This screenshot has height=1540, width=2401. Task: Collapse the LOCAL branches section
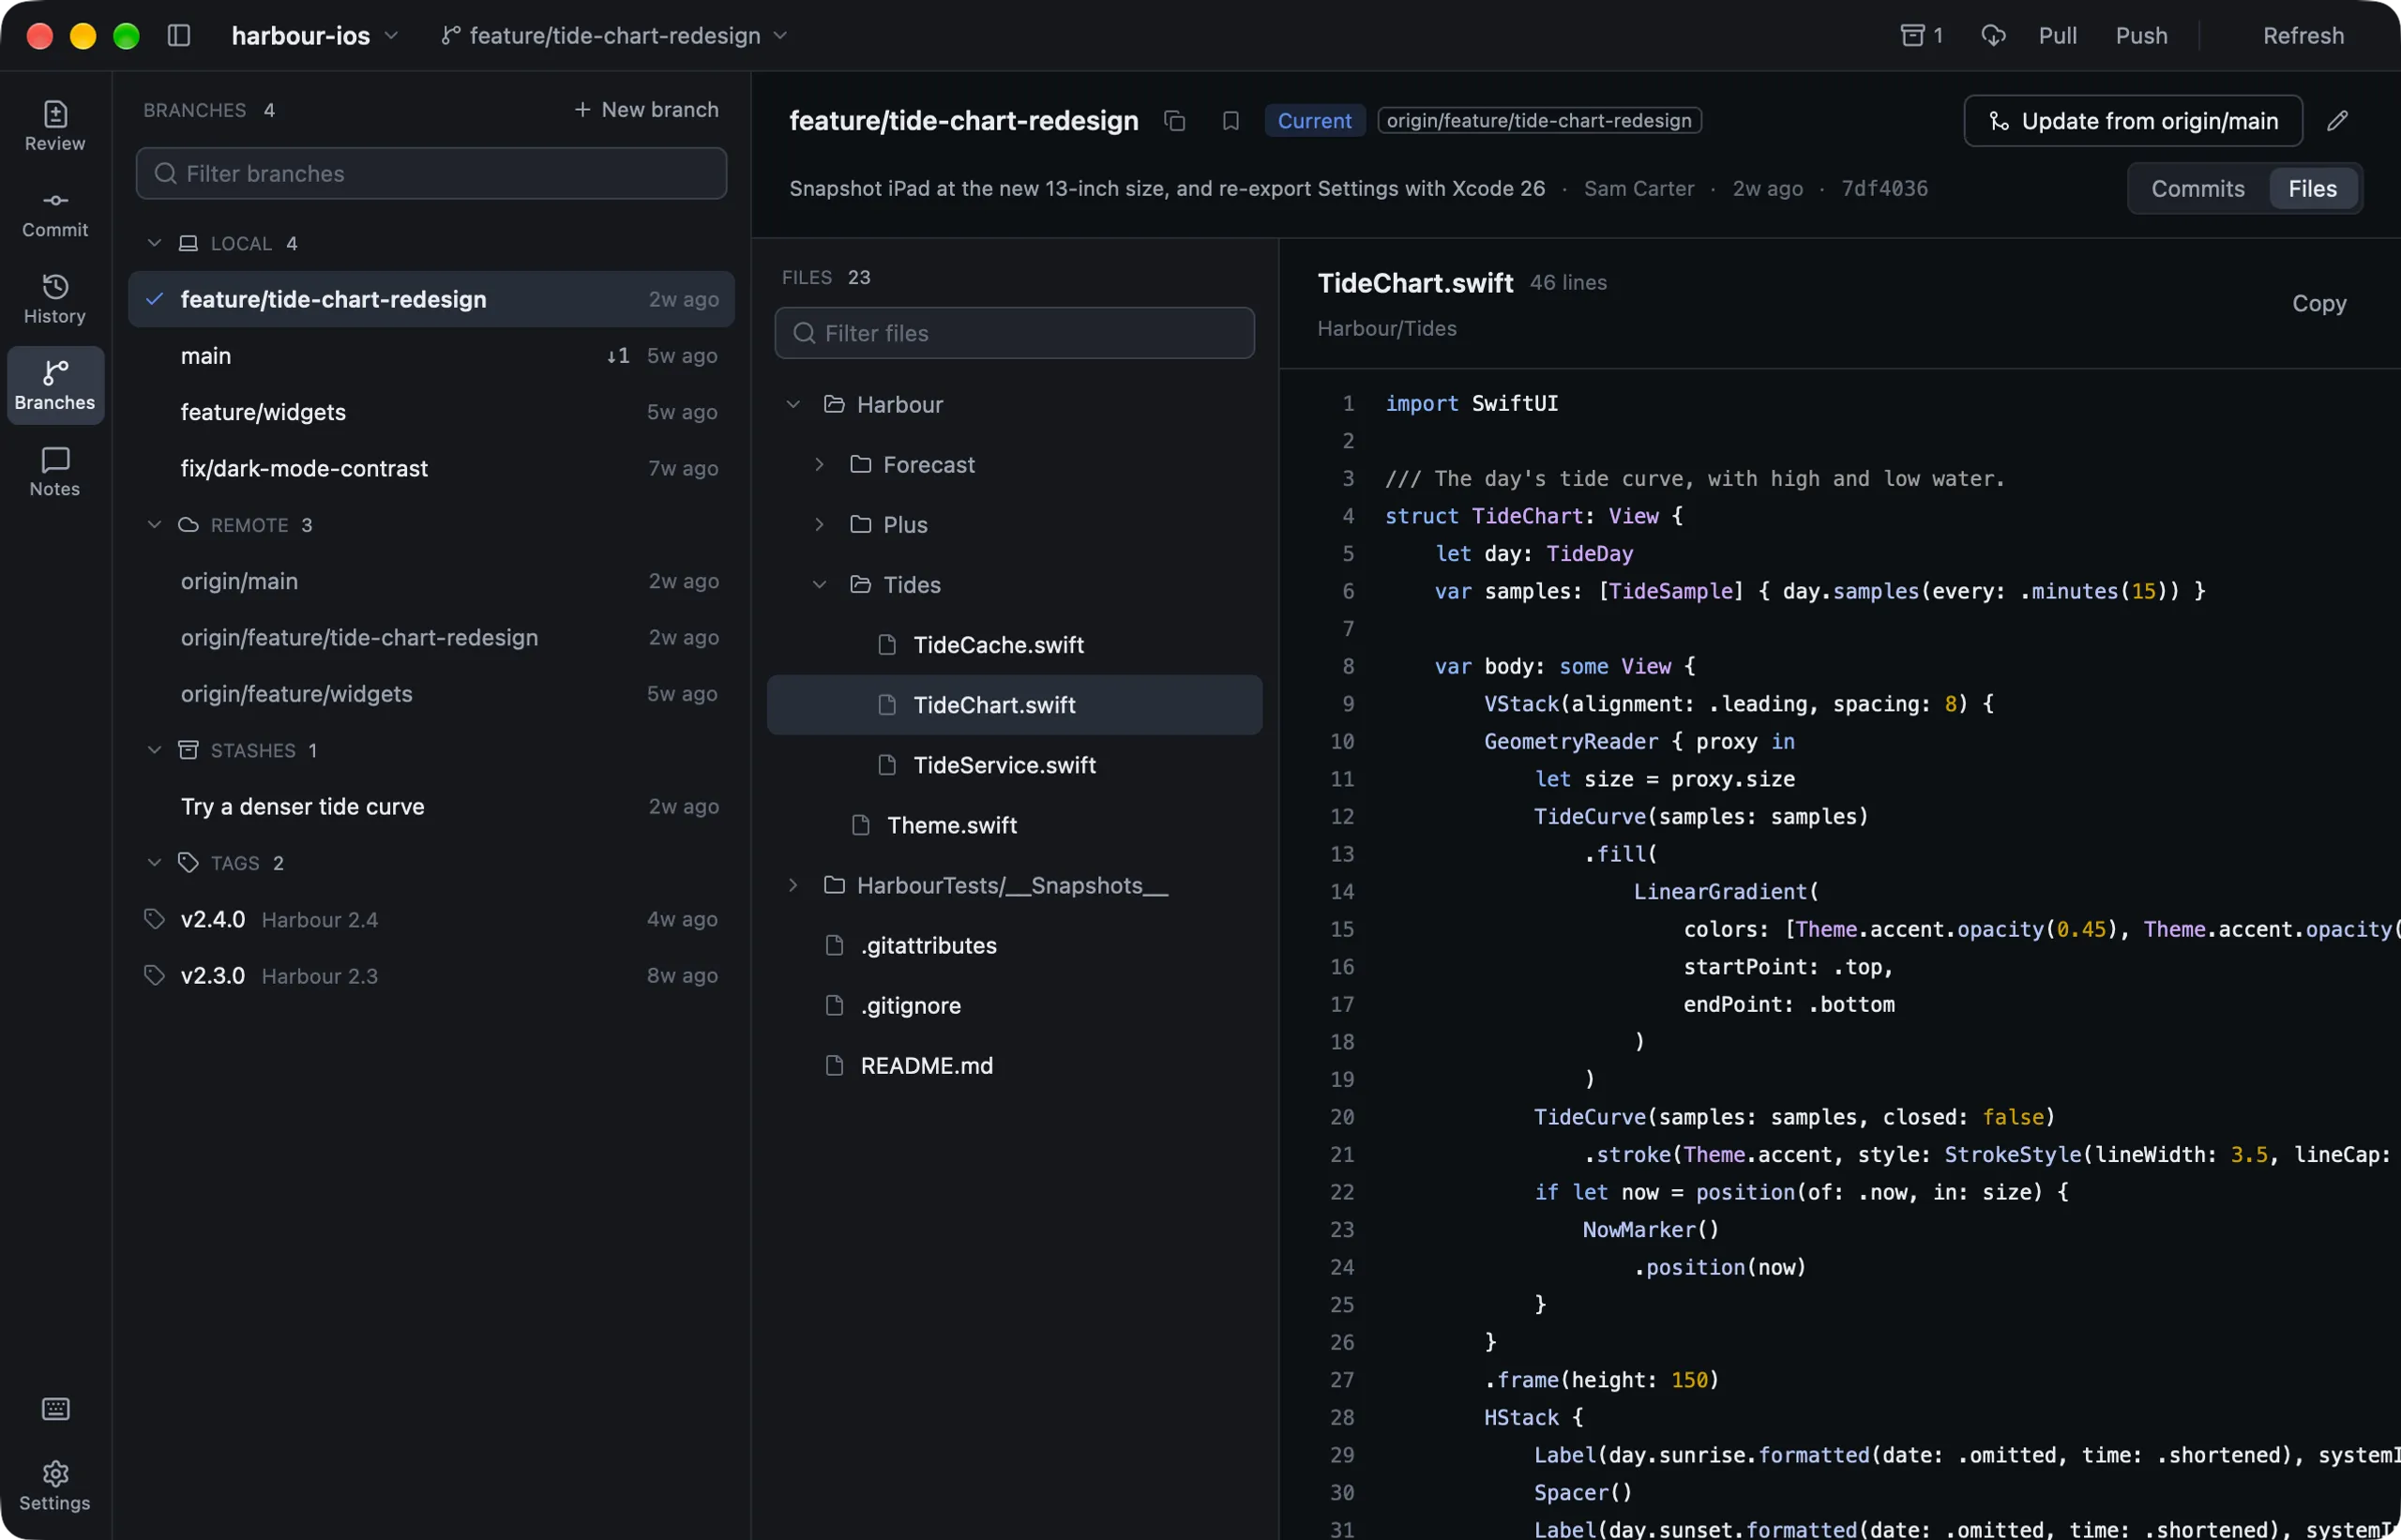click(154, 243)
